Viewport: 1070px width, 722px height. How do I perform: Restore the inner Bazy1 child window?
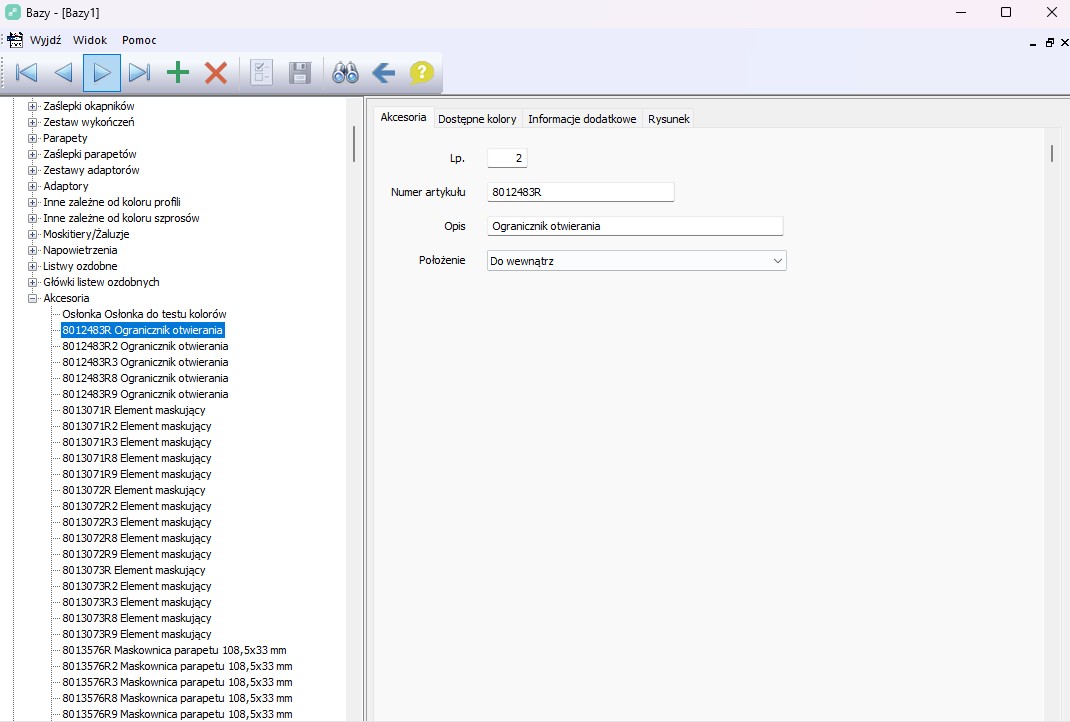tap(1050, 42)
